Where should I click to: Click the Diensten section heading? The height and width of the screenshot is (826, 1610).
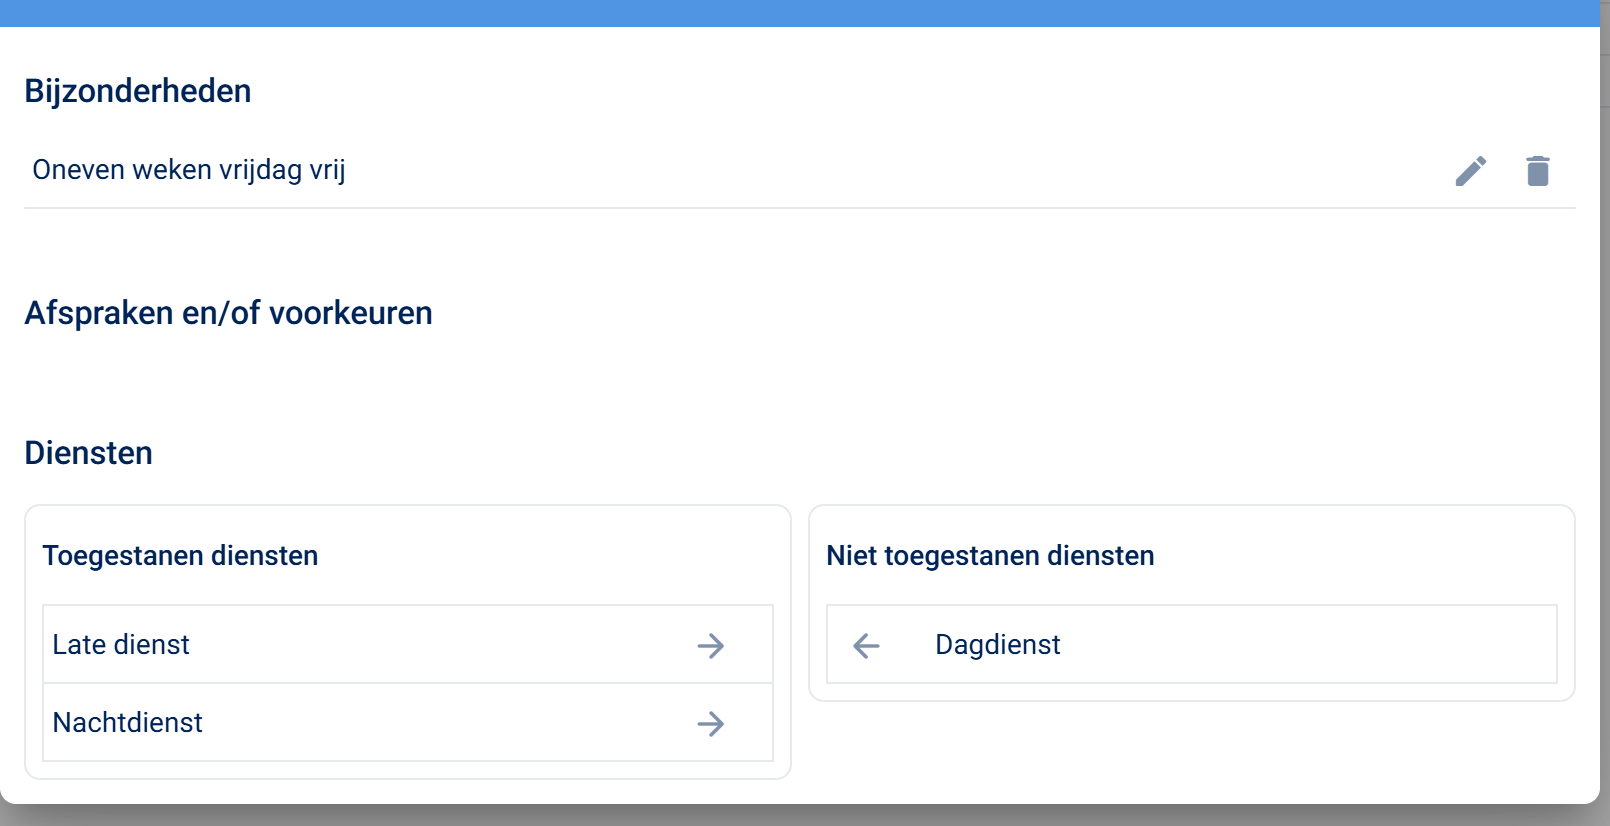[x=89, y=453]
